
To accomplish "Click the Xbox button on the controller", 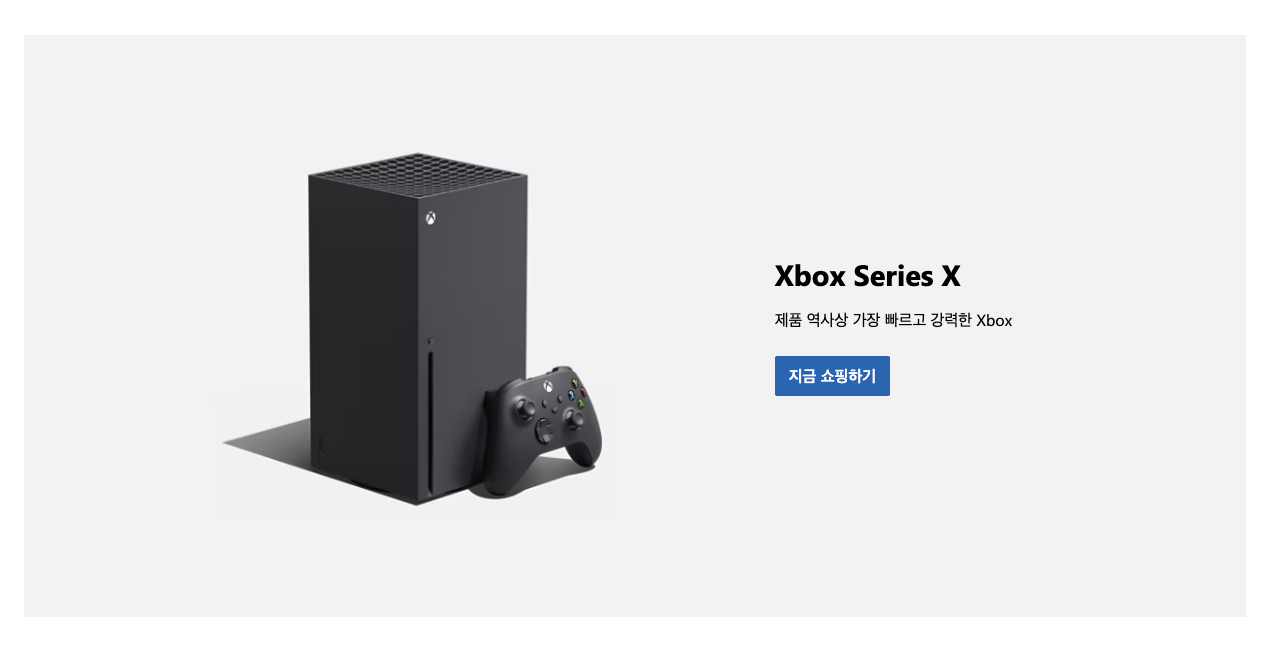I will click(548, 386).
